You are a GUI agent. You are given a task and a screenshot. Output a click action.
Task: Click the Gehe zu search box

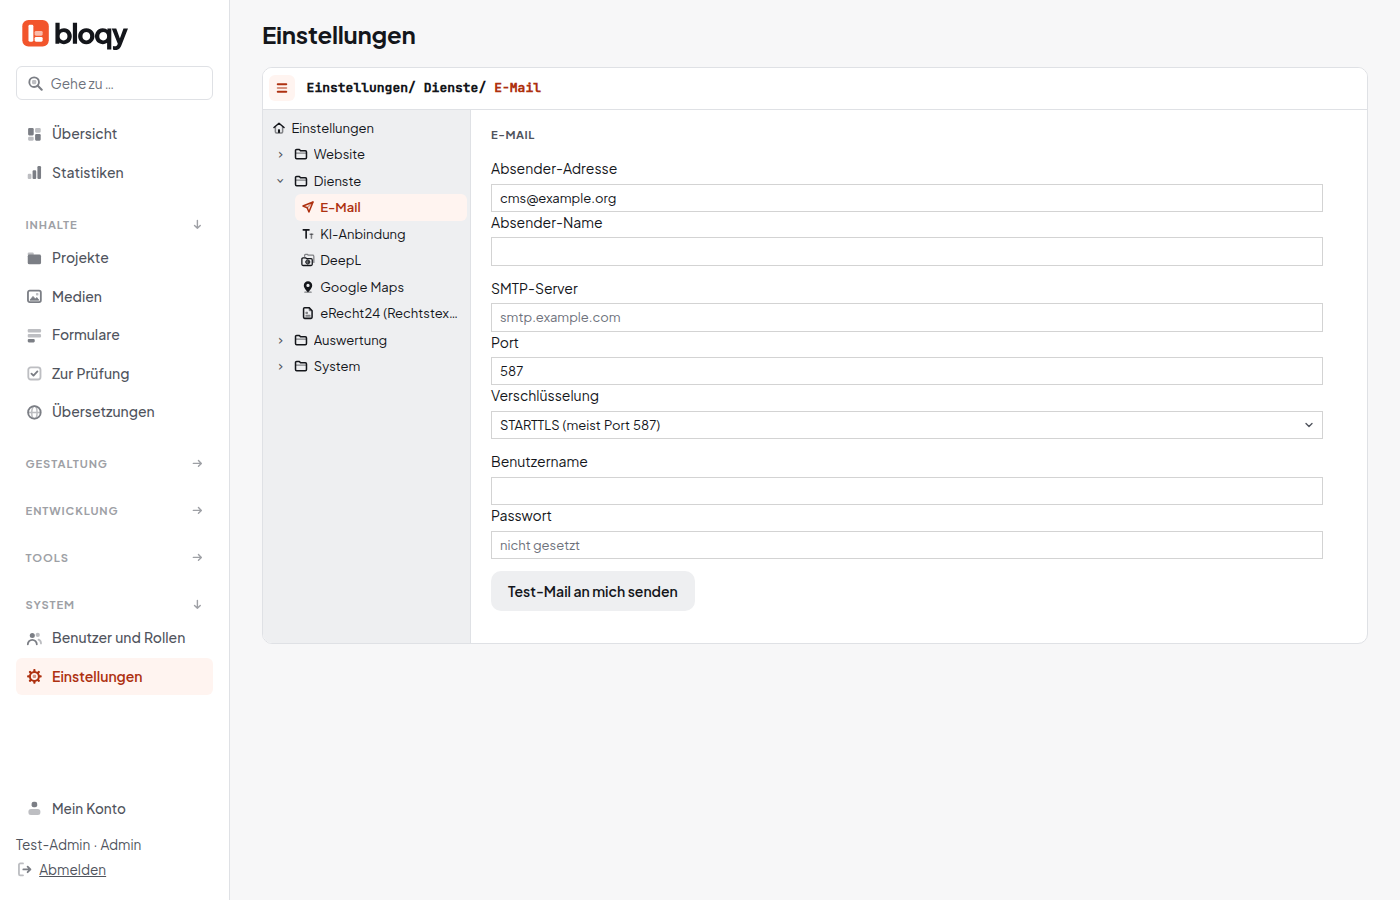114,83
